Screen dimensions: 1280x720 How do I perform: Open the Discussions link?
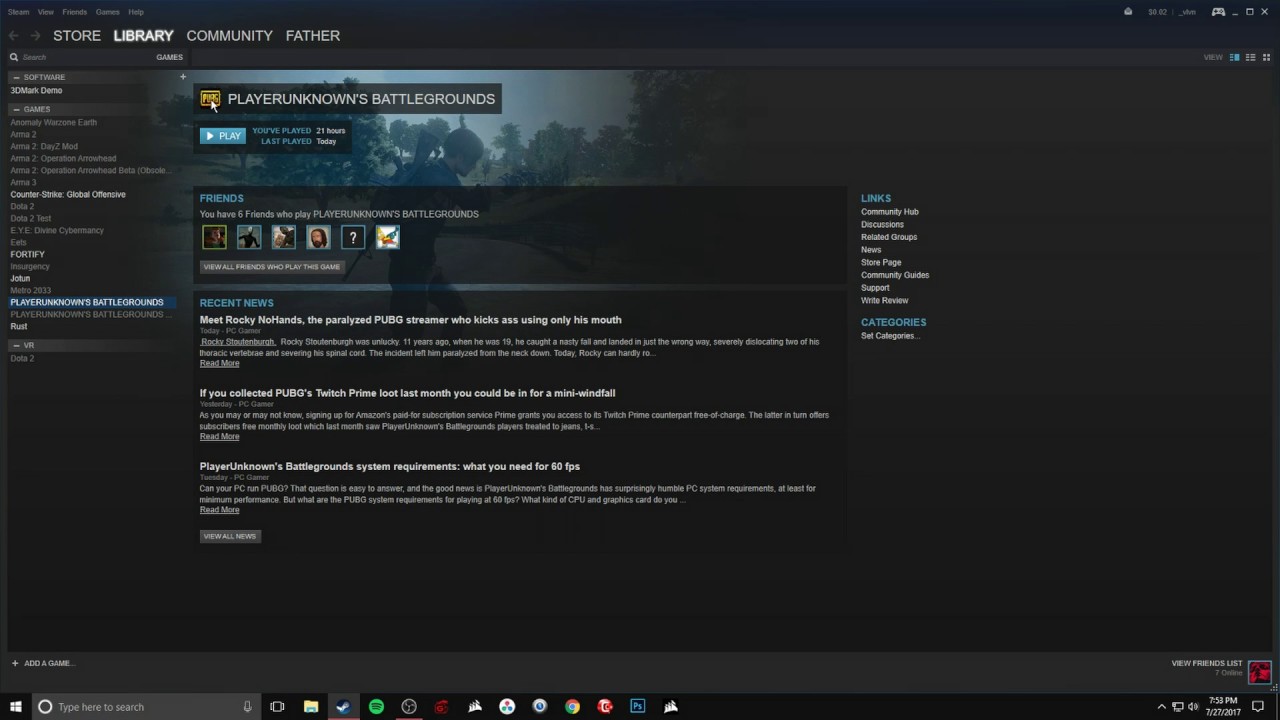(882, 224)
